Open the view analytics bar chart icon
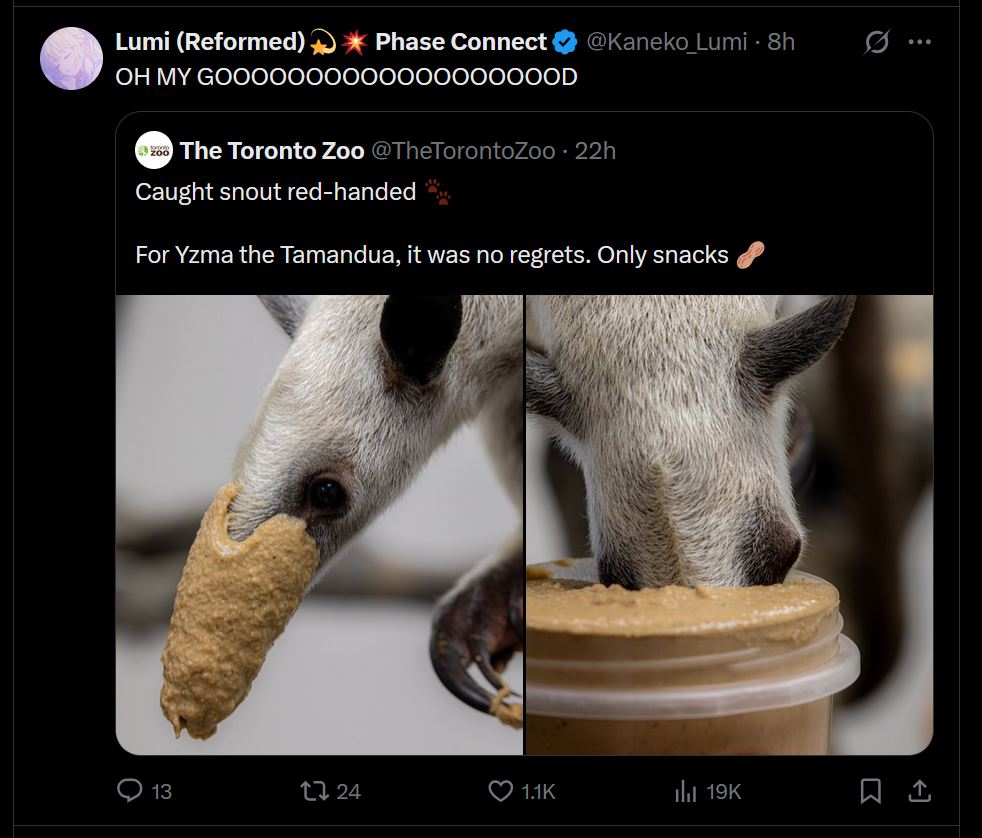The image size is (982, 838). point(685,791)
